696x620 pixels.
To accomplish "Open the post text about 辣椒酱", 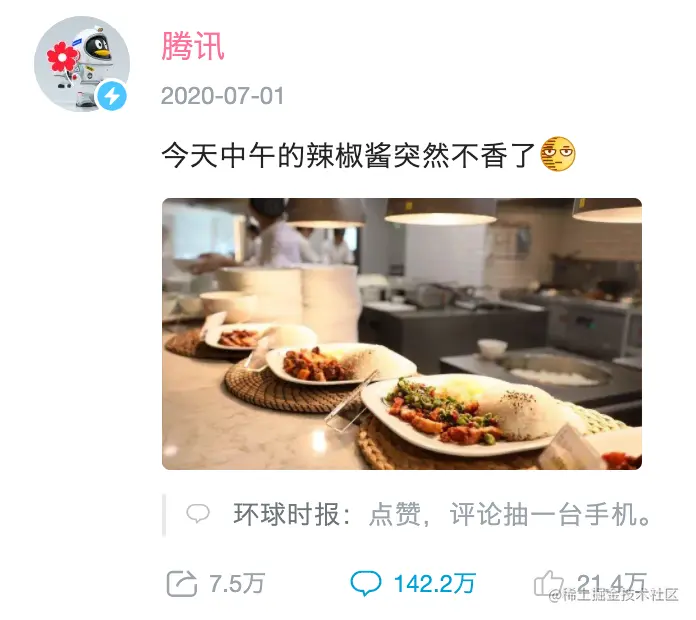I will pyautogui.click(x=348, y=155).
